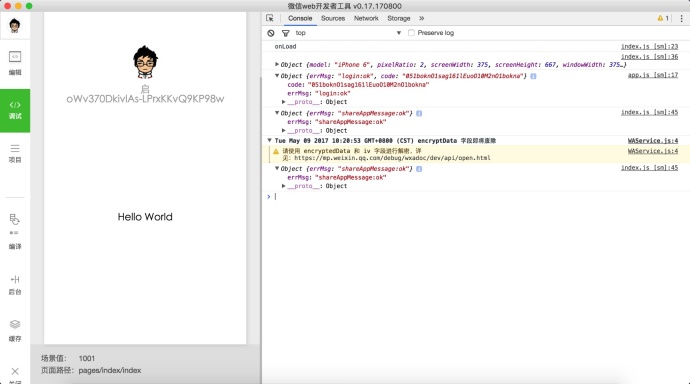Switch to the Sources tab
690x384 pixels.
[333, 18]
